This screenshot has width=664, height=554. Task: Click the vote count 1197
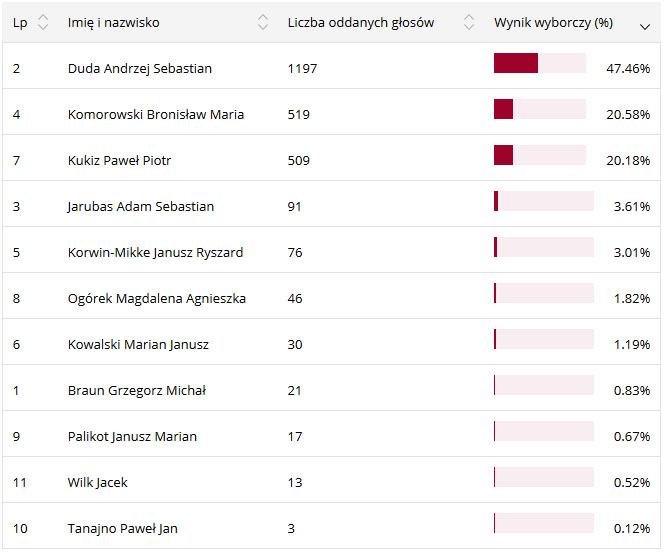(303, 69)
